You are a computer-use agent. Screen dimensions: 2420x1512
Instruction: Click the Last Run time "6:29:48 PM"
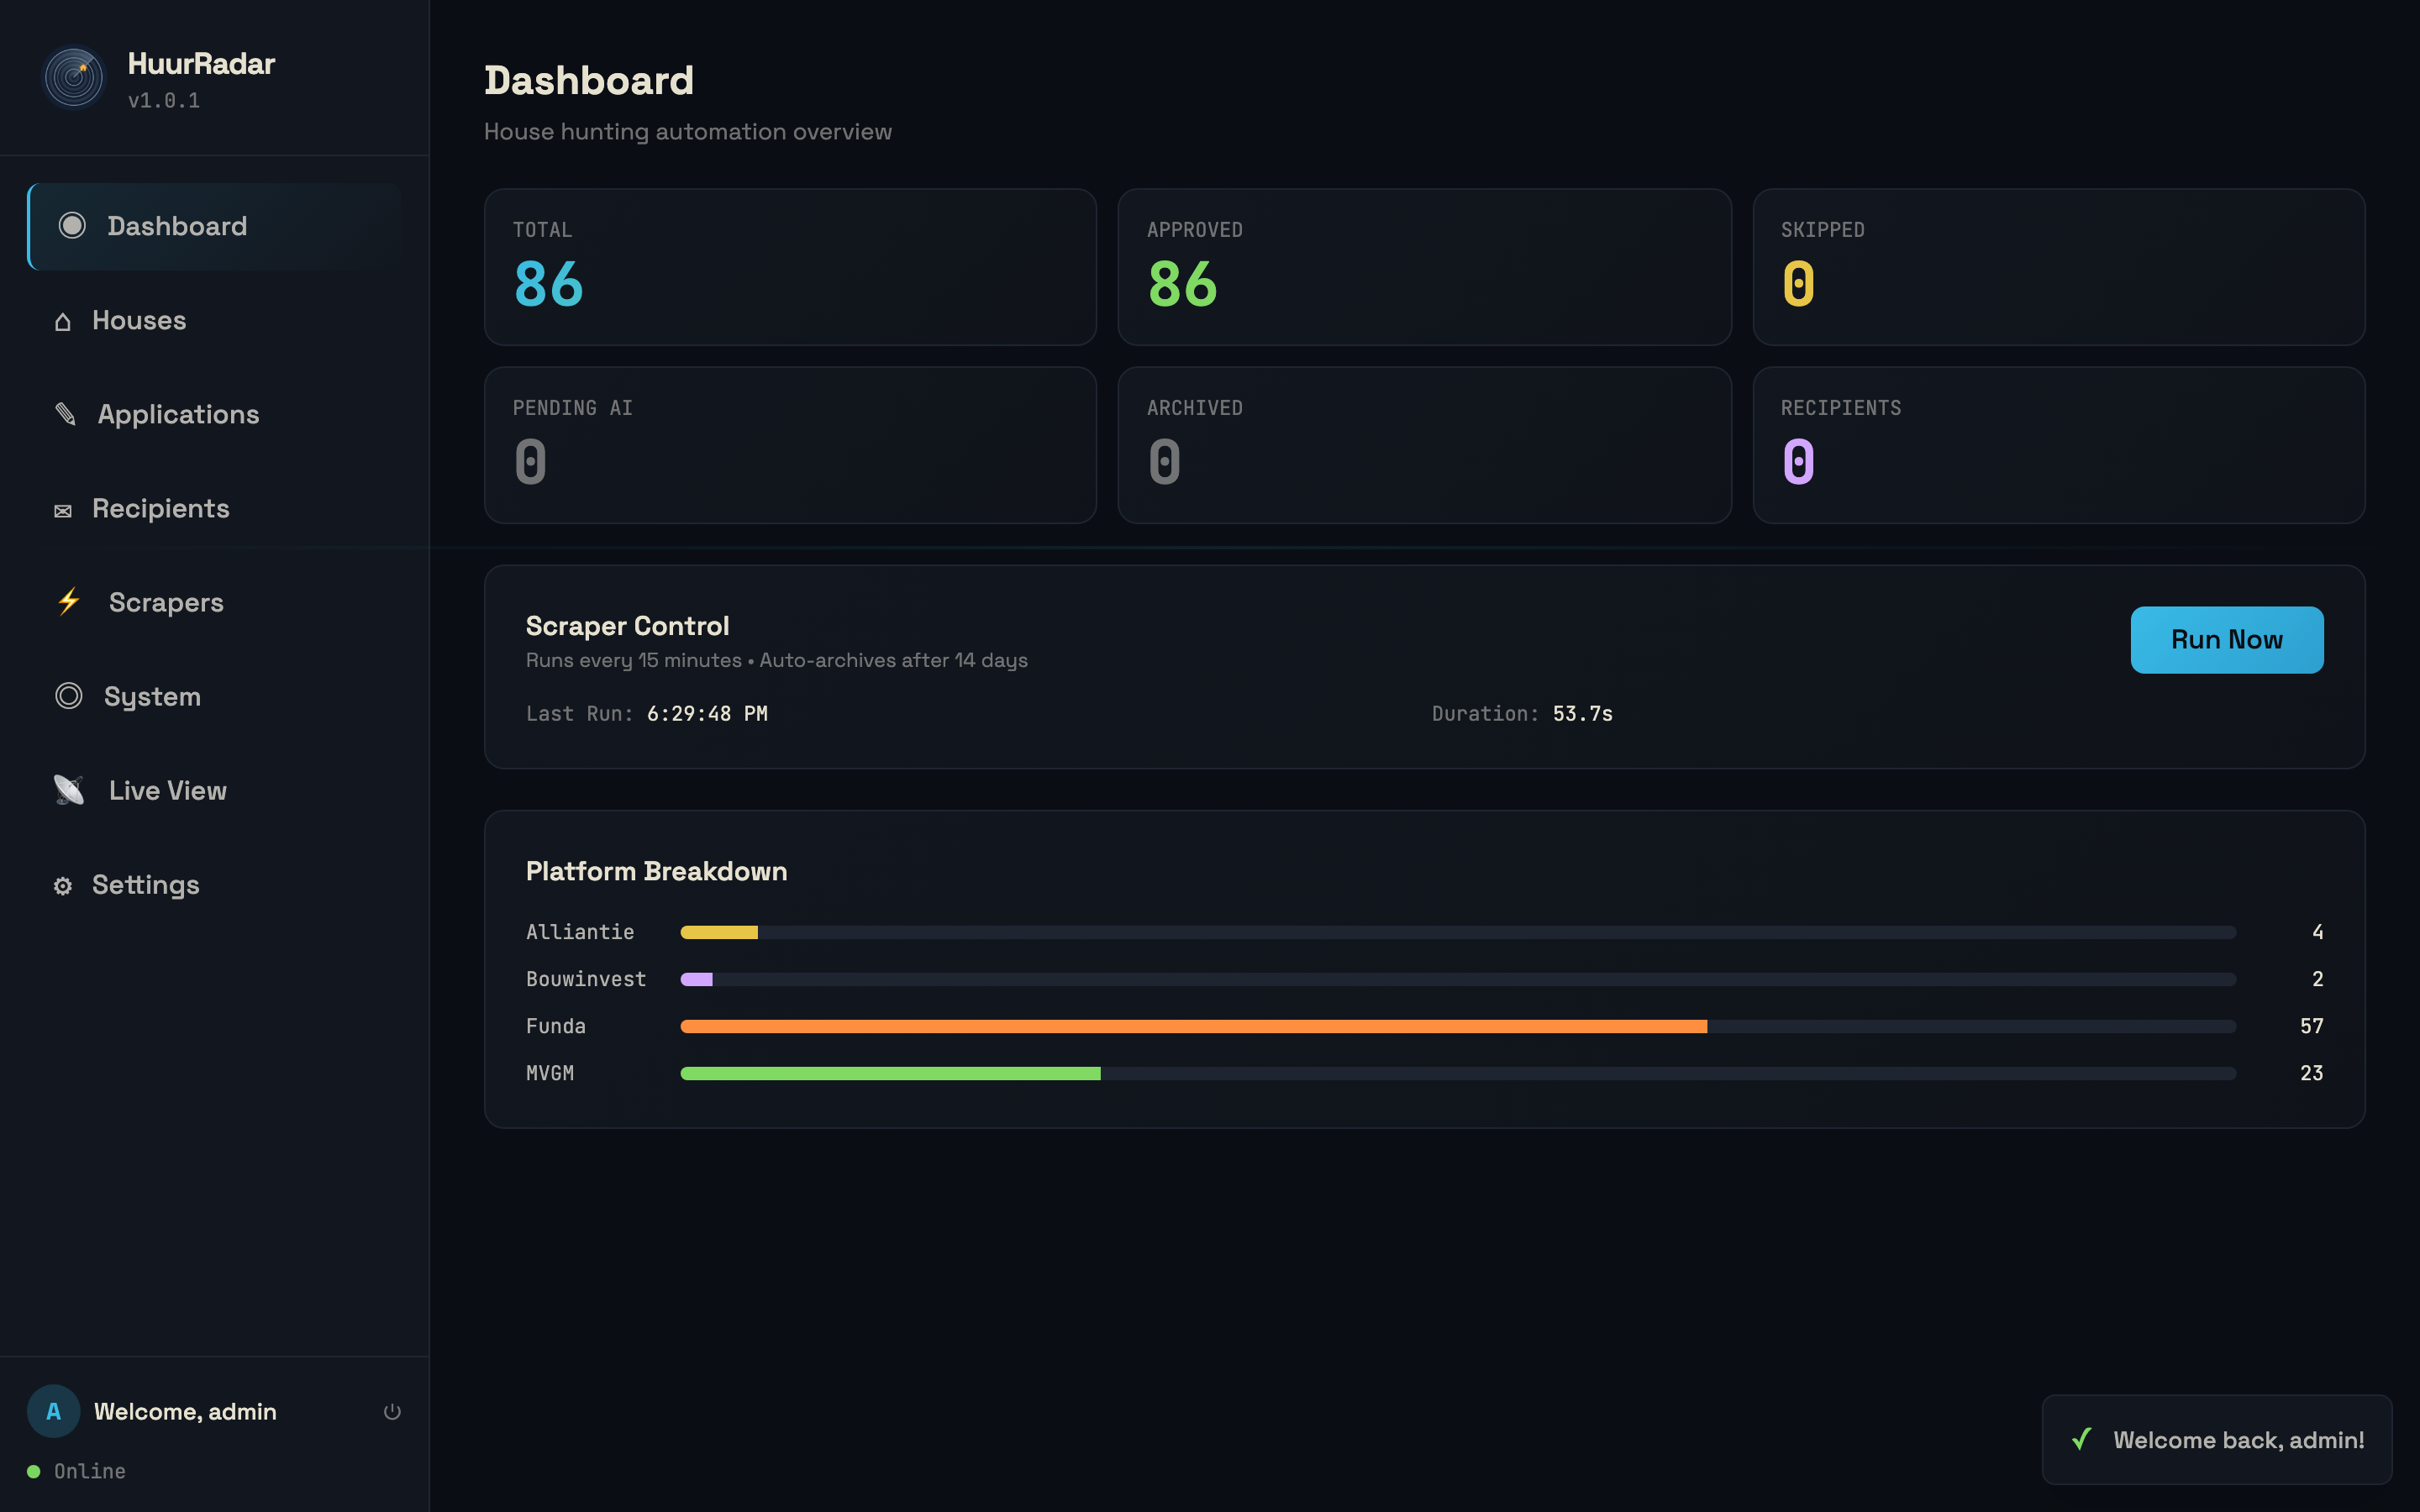click(x=707, y=714)
